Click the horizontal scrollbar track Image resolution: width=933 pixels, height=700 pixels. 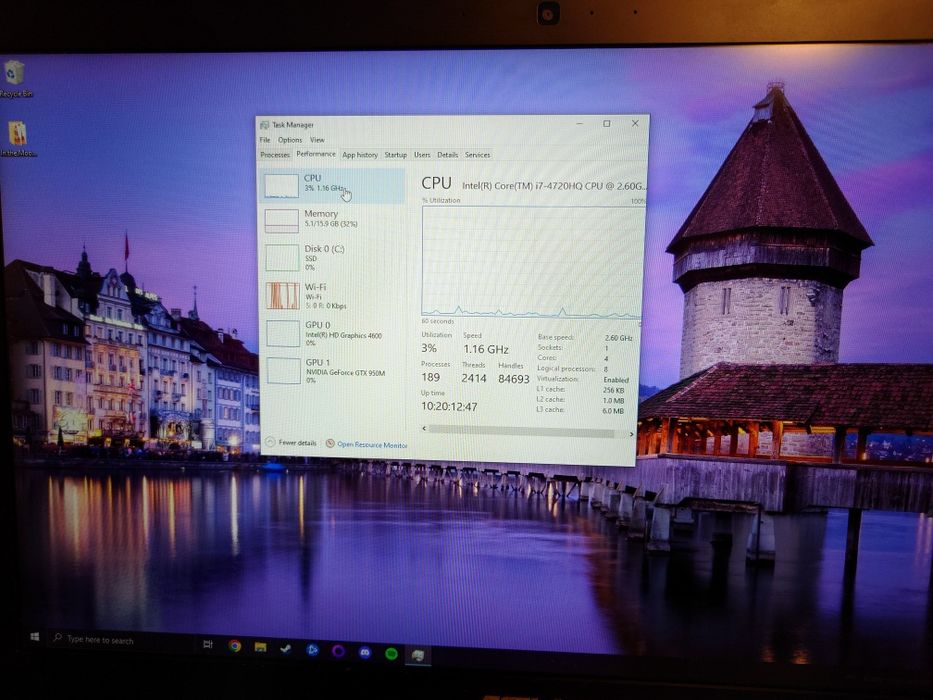click(521, 430)
